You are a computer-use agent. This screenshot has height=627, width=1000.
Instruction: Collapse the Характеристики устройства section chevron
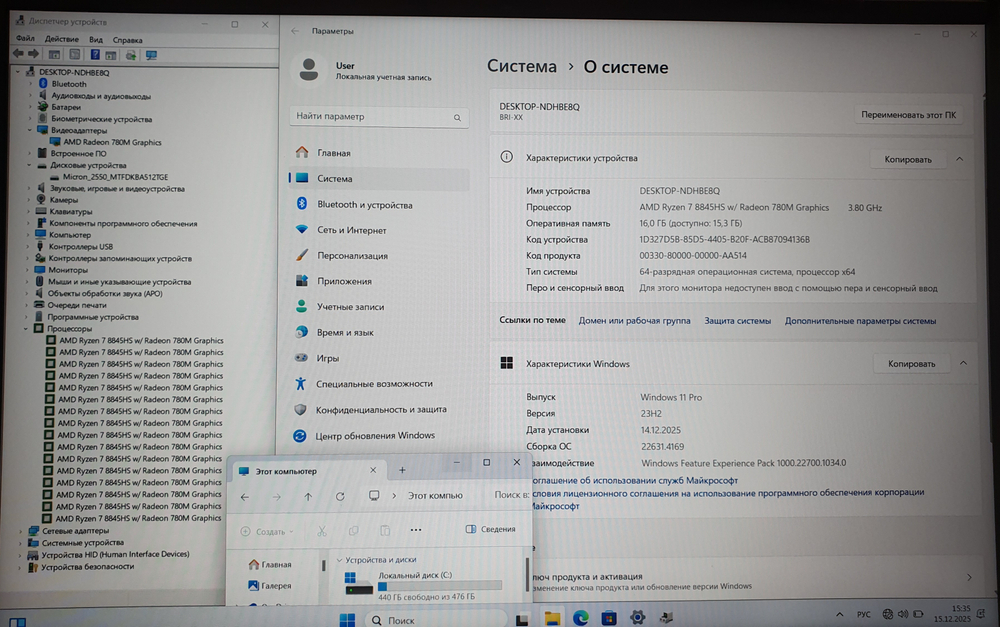[958, 157]
